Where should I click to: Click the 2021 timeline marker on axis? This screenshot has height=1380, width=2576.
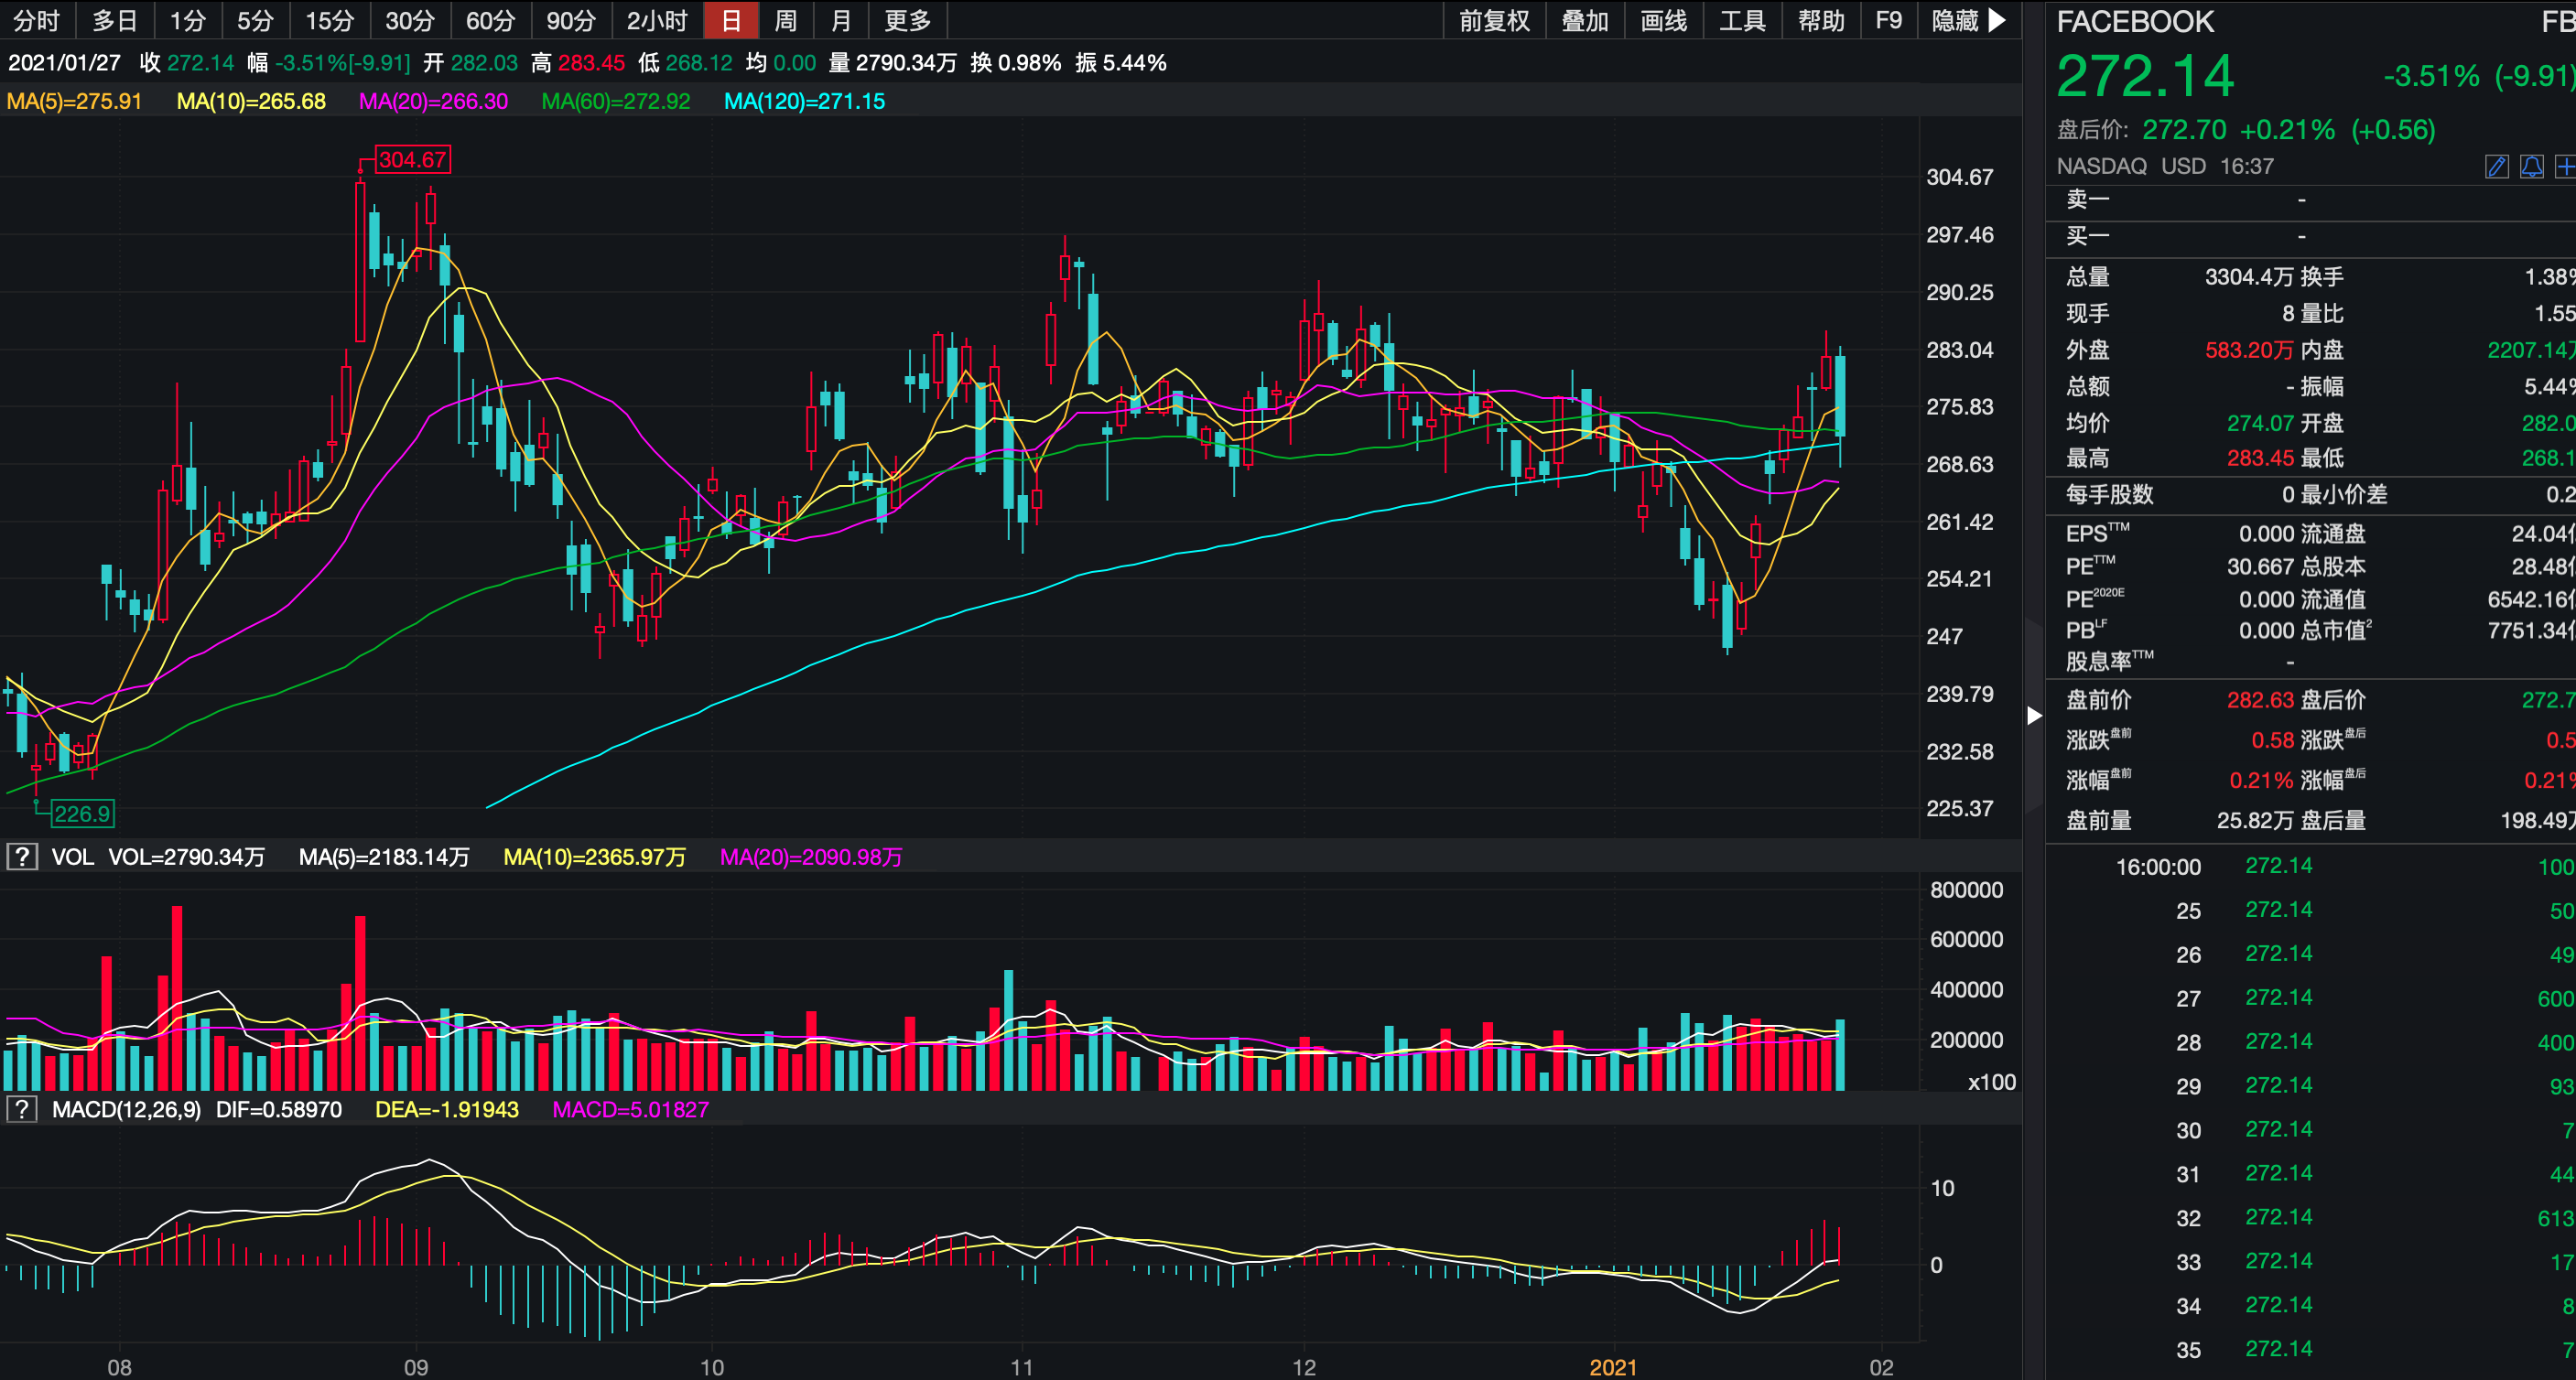(x=1613, y=1367)
